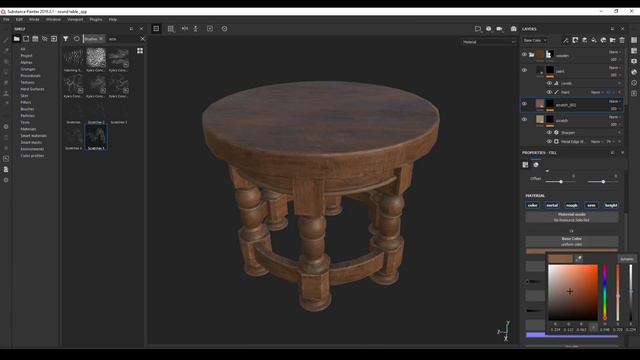
Task: Open the Base Color channel dropdown in Layers
Action: point(535,40)
